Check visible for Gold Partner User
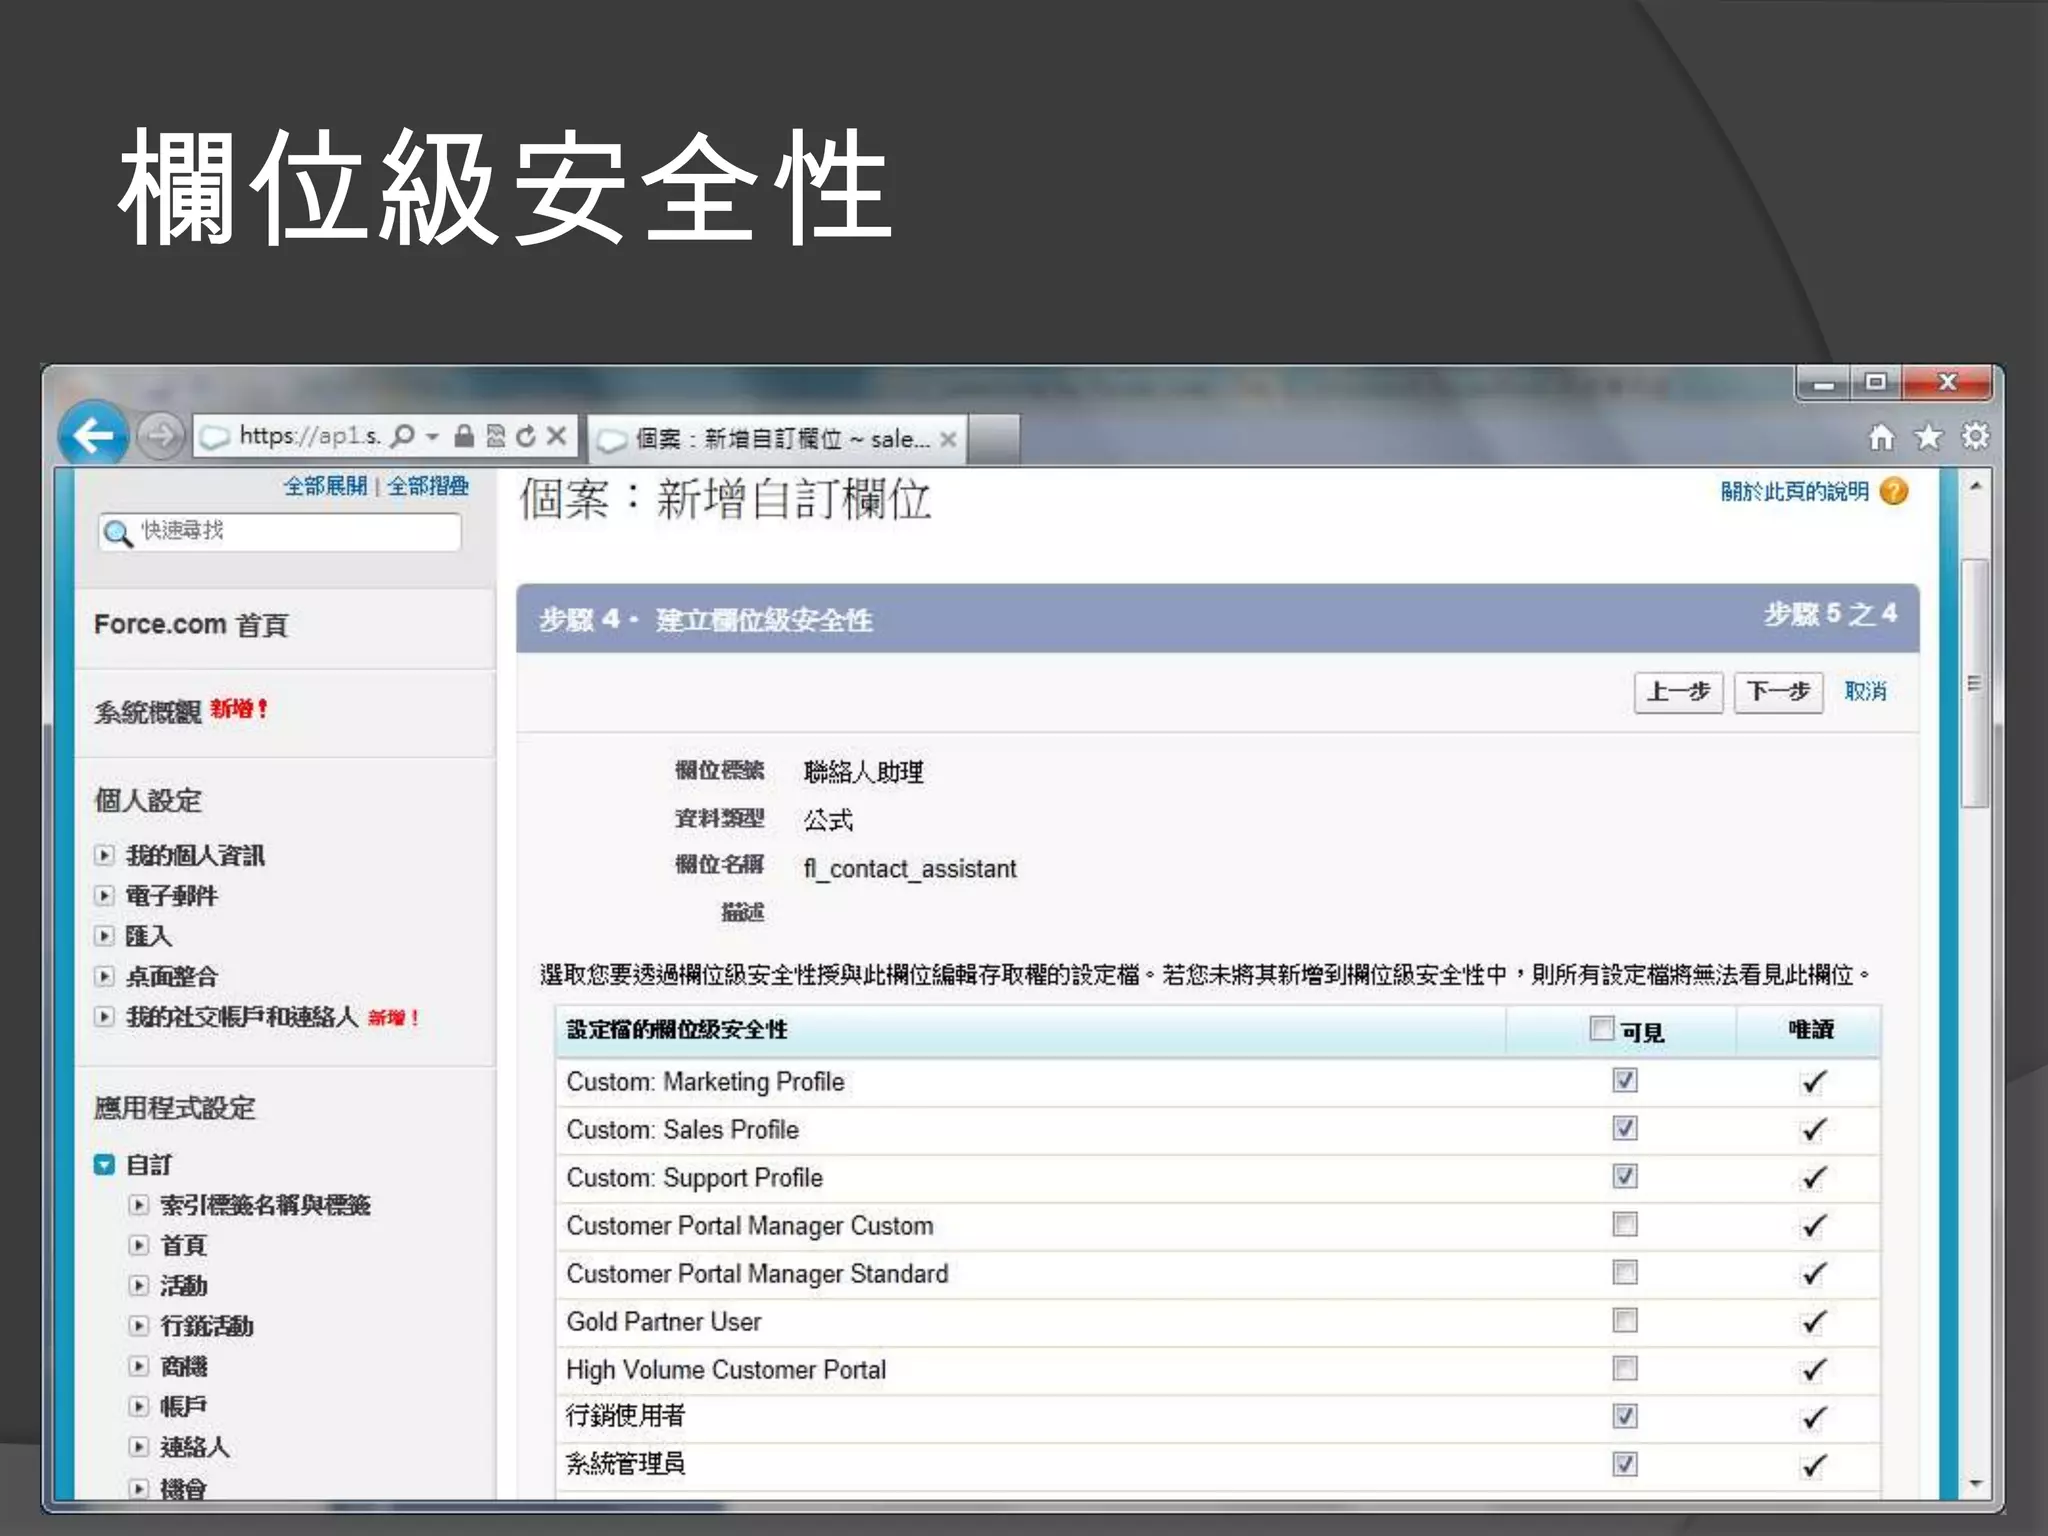The height and width of the screenshot is (1536, 2048). (1625, 1321)
